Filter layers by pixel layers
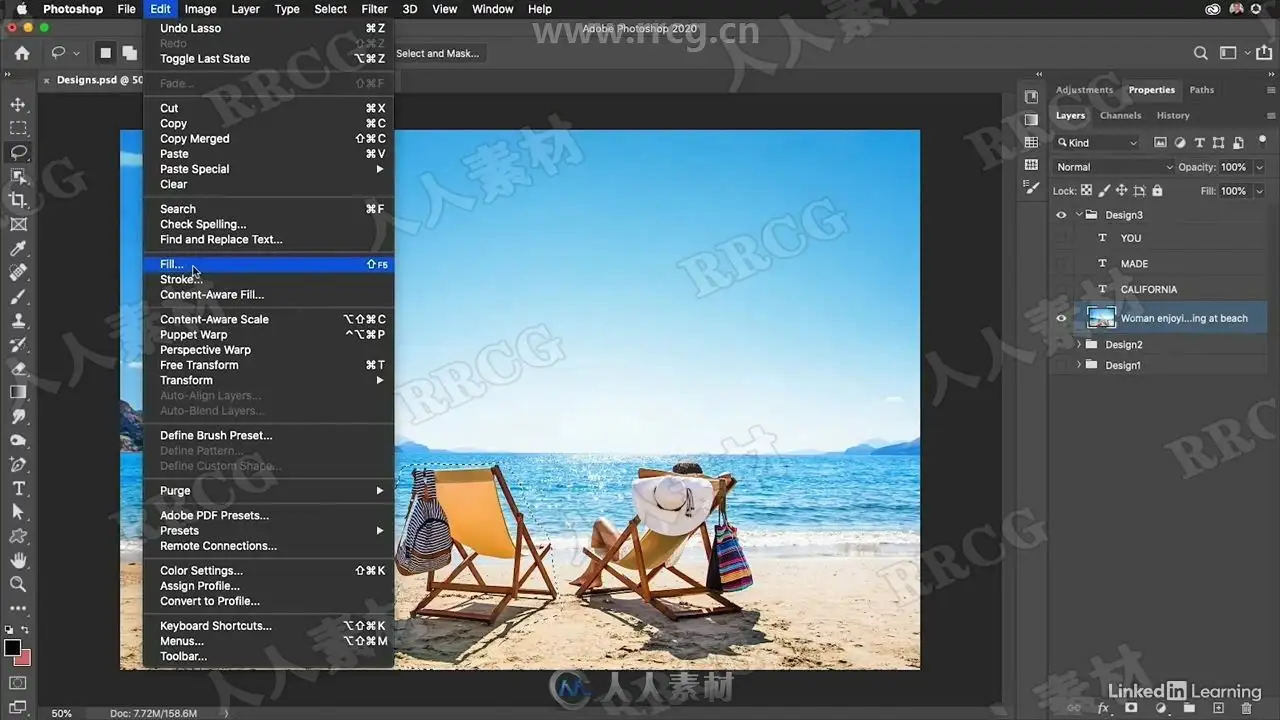Image resolution: width=1280 pixels, height=720 pixels. pyautogui.click(x=1161, y=143)
